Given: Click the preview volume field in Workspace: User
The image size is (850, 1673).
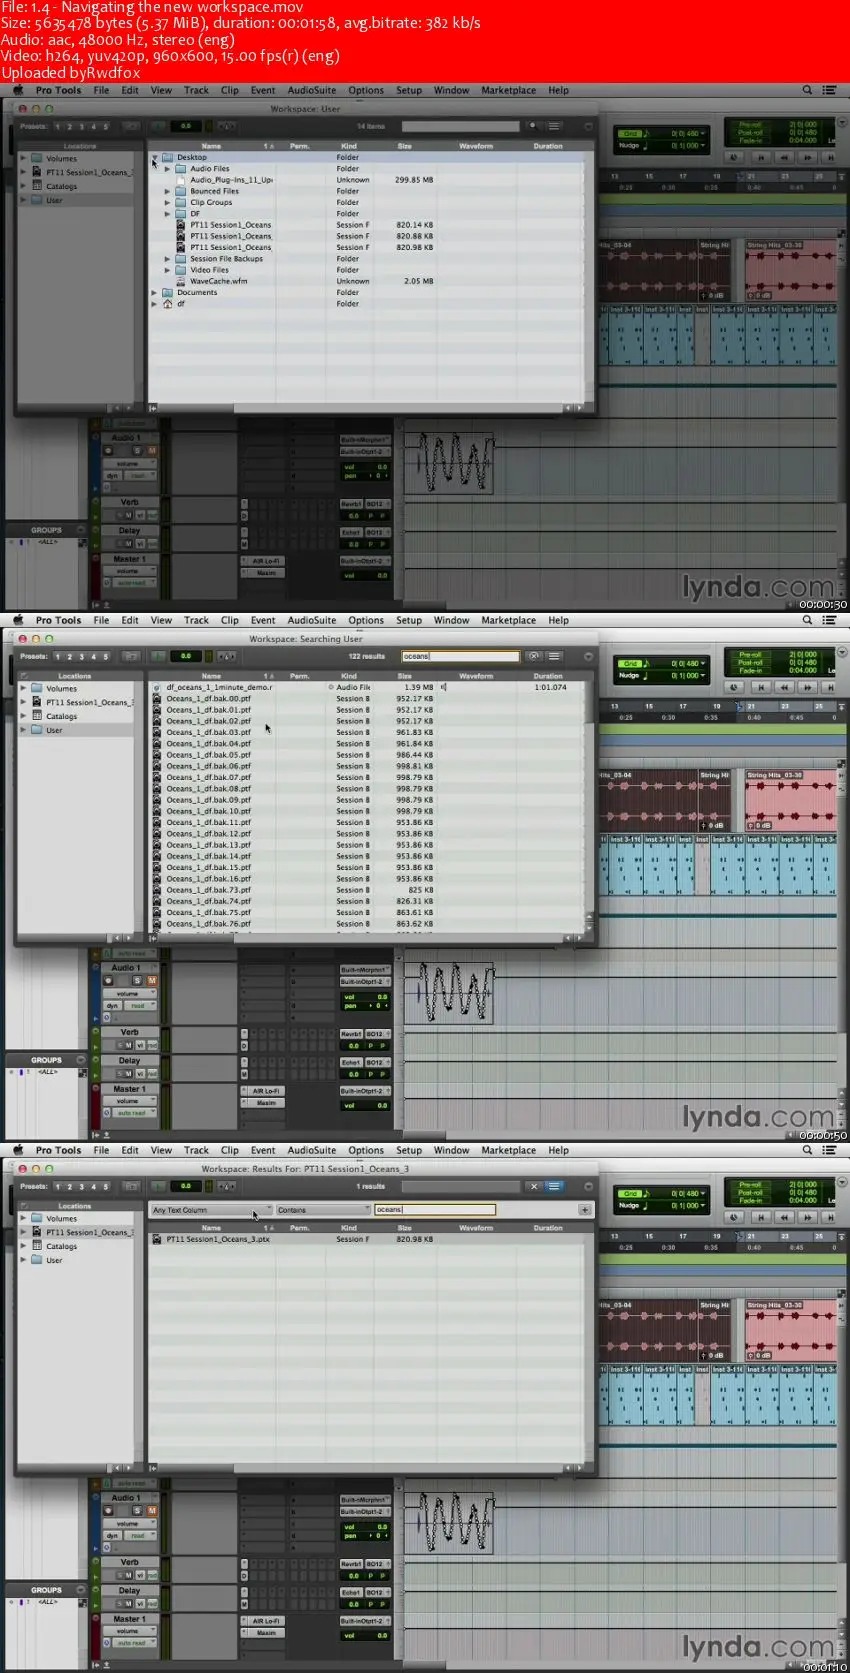Looking at the screenshot, I should (186, 126).
